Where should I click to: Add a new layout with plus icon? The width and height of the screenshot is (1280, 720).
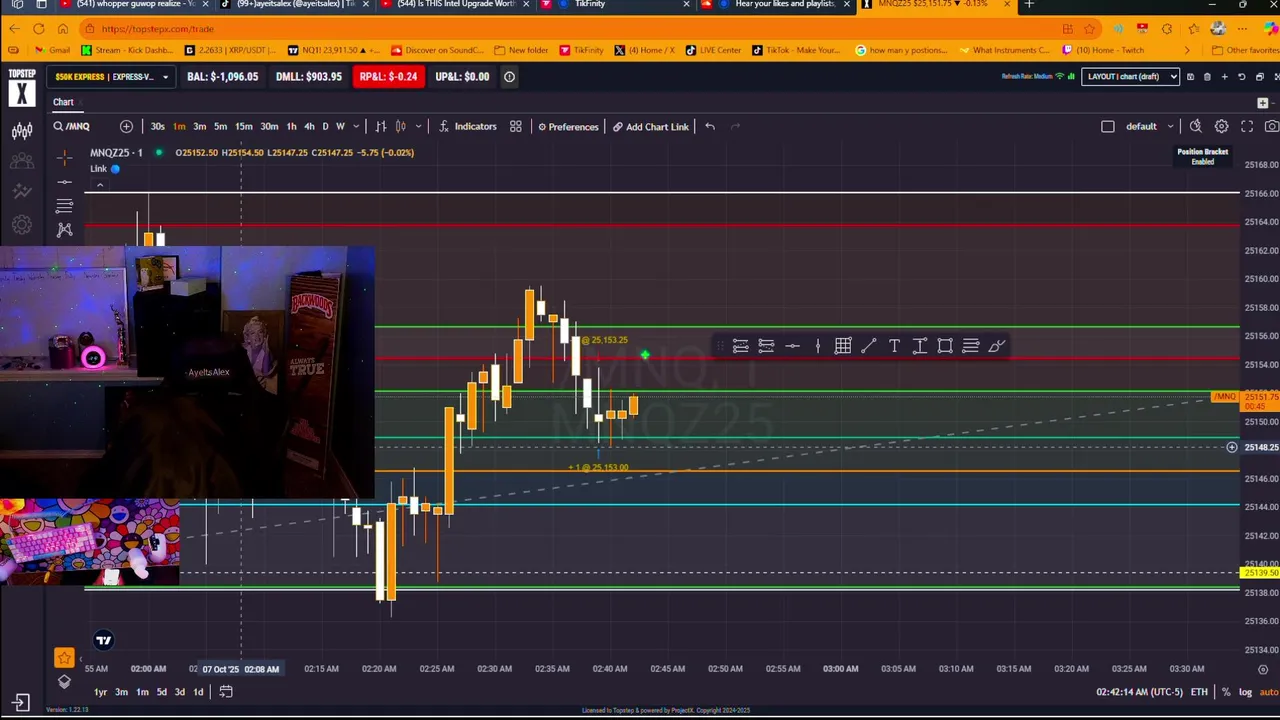tap(1224, 77)
